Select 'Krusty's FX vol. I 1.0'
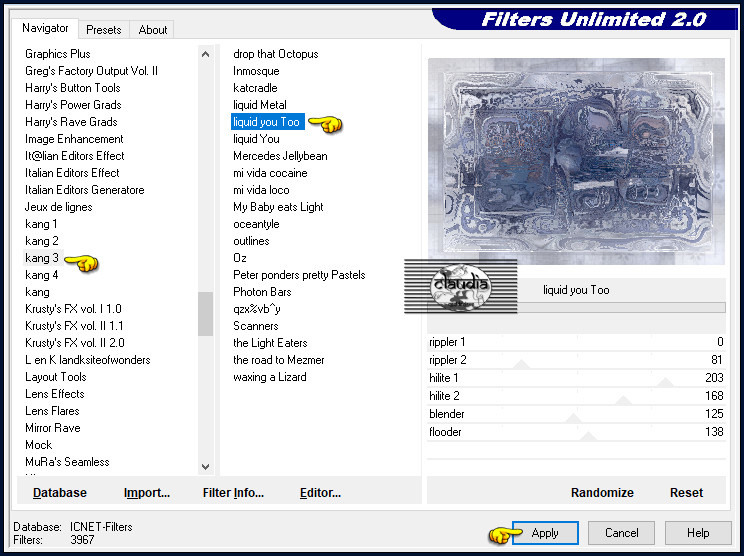The height and width of the screenshot is (556, 744). (x=73, y=309)
